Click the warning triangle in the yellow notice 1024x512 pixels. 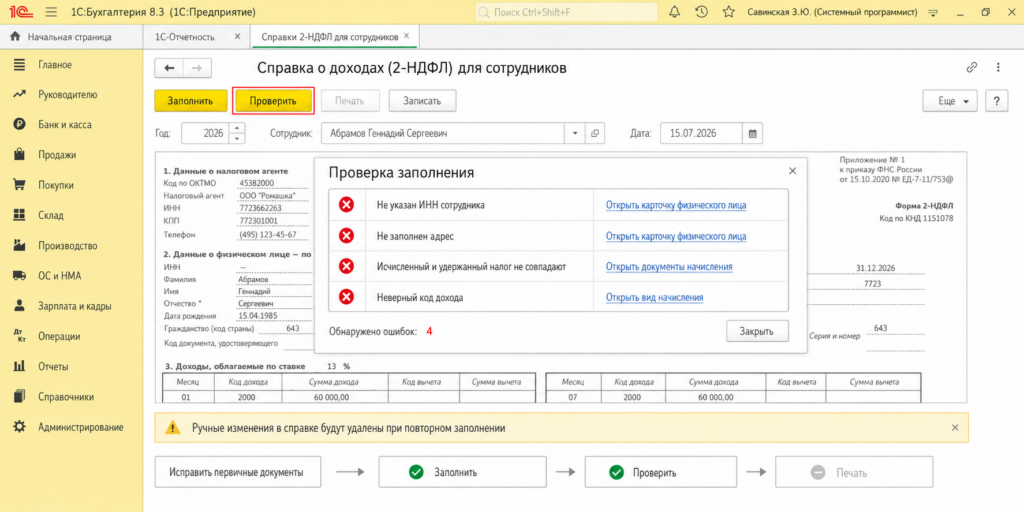pyautogui.click(x=172, y=428)
